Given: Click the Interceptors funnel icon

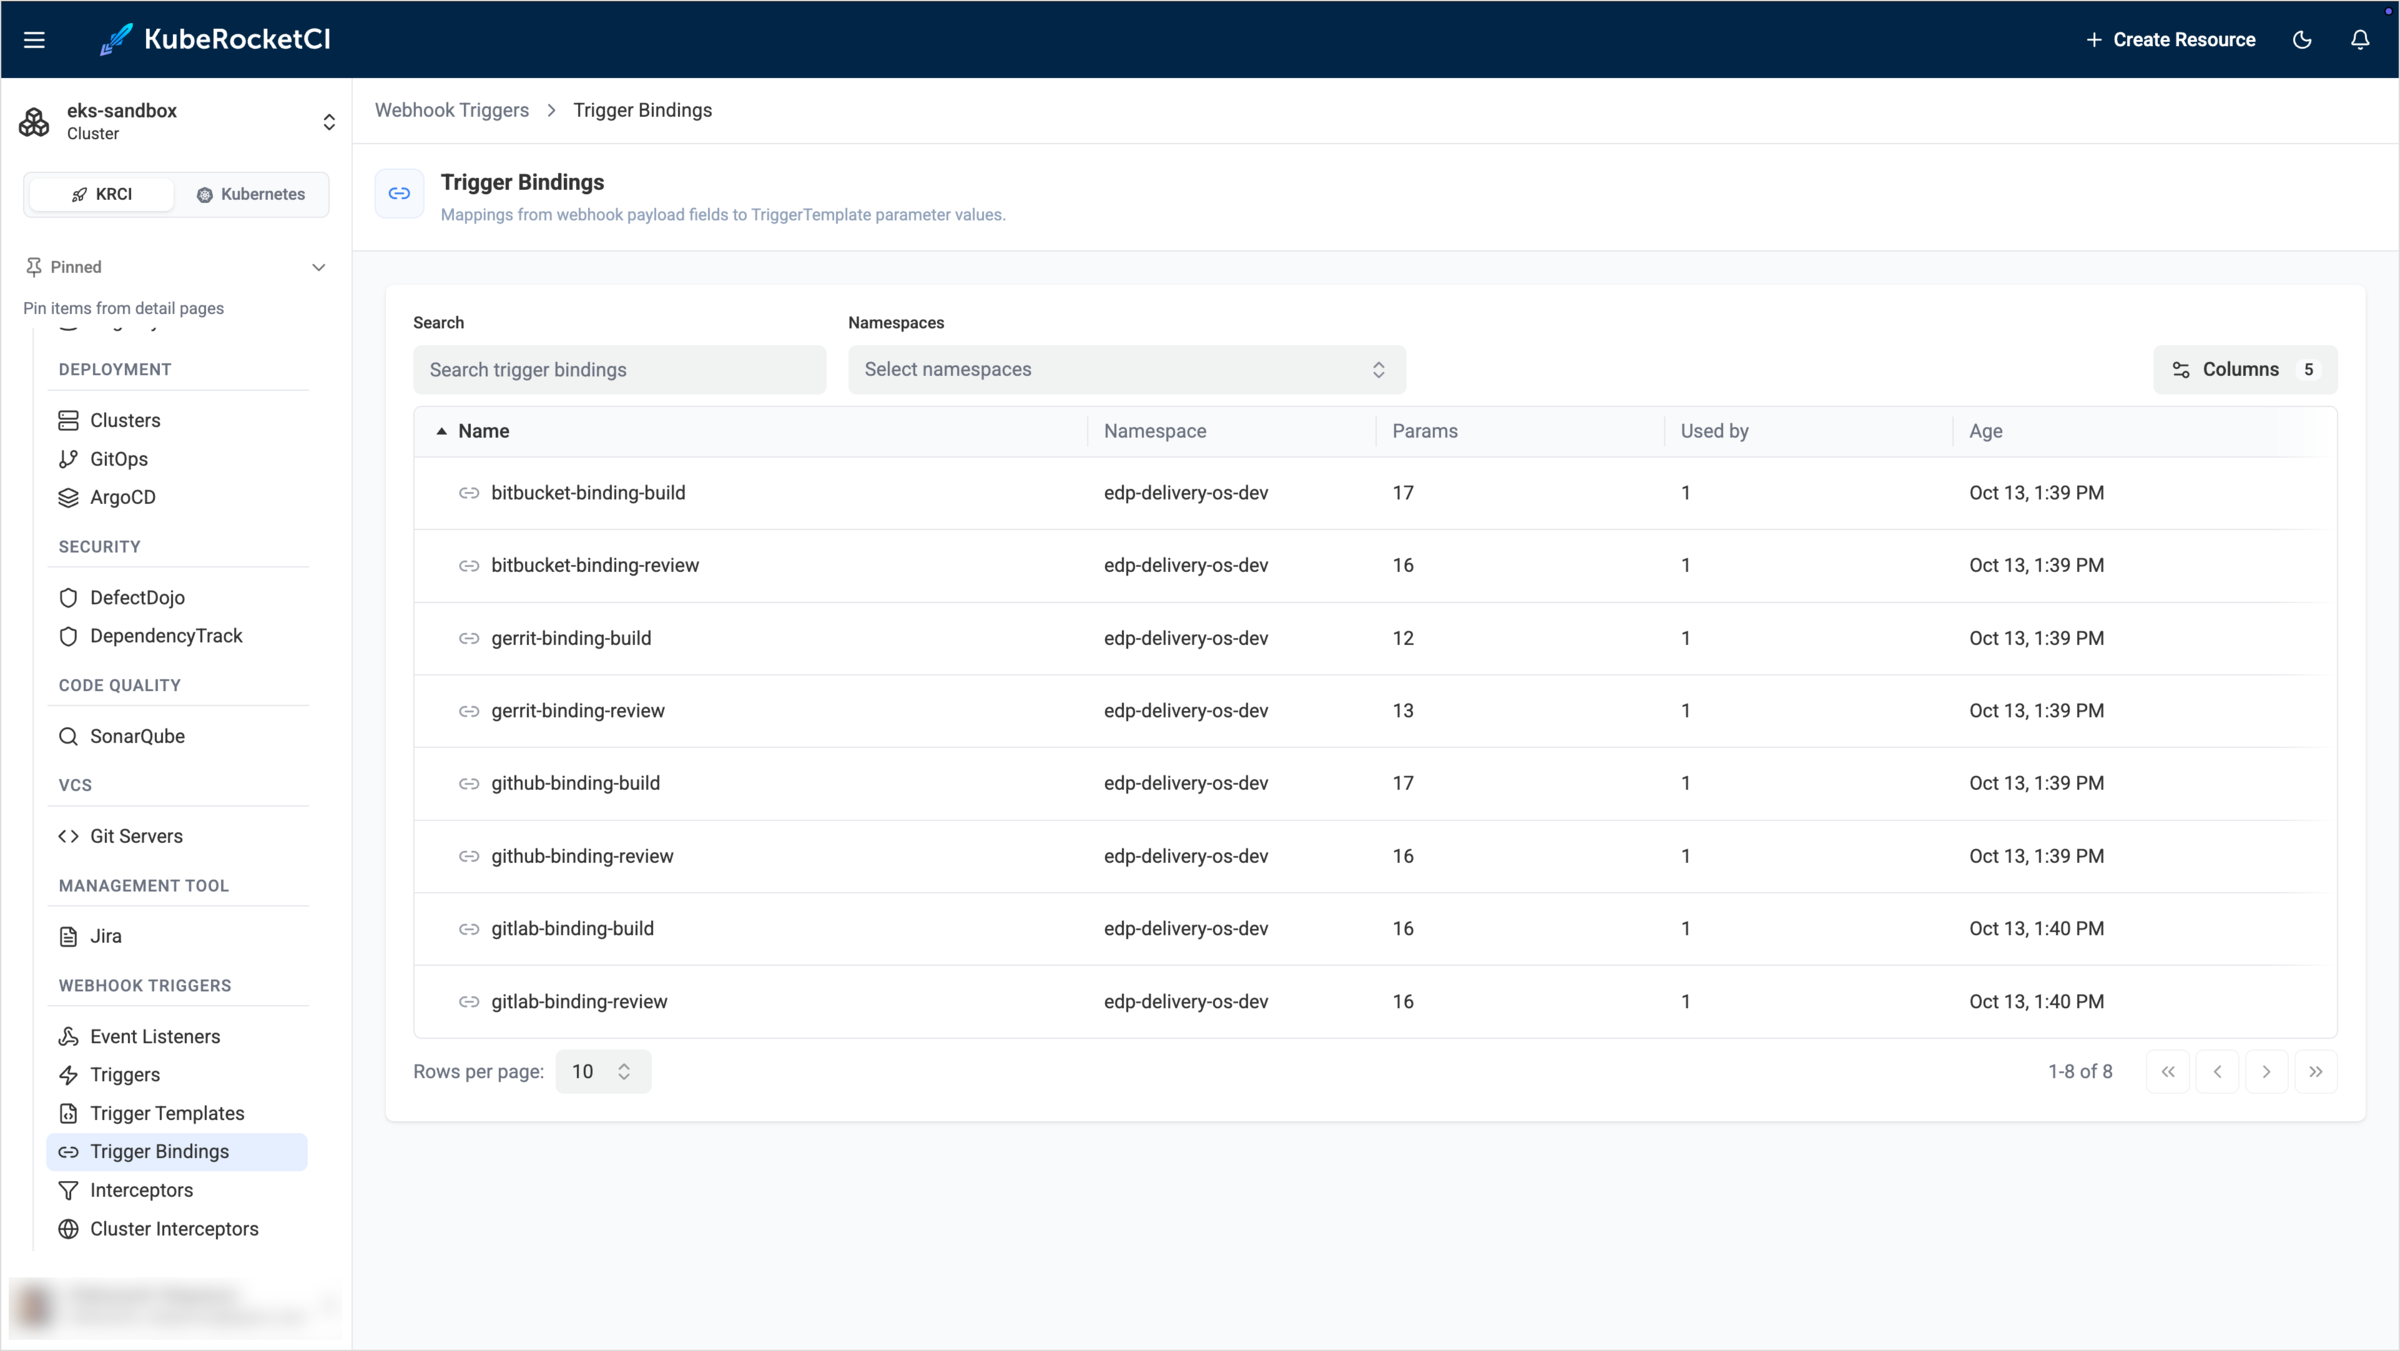Looking at the screenshot, I should point(68,1190).
